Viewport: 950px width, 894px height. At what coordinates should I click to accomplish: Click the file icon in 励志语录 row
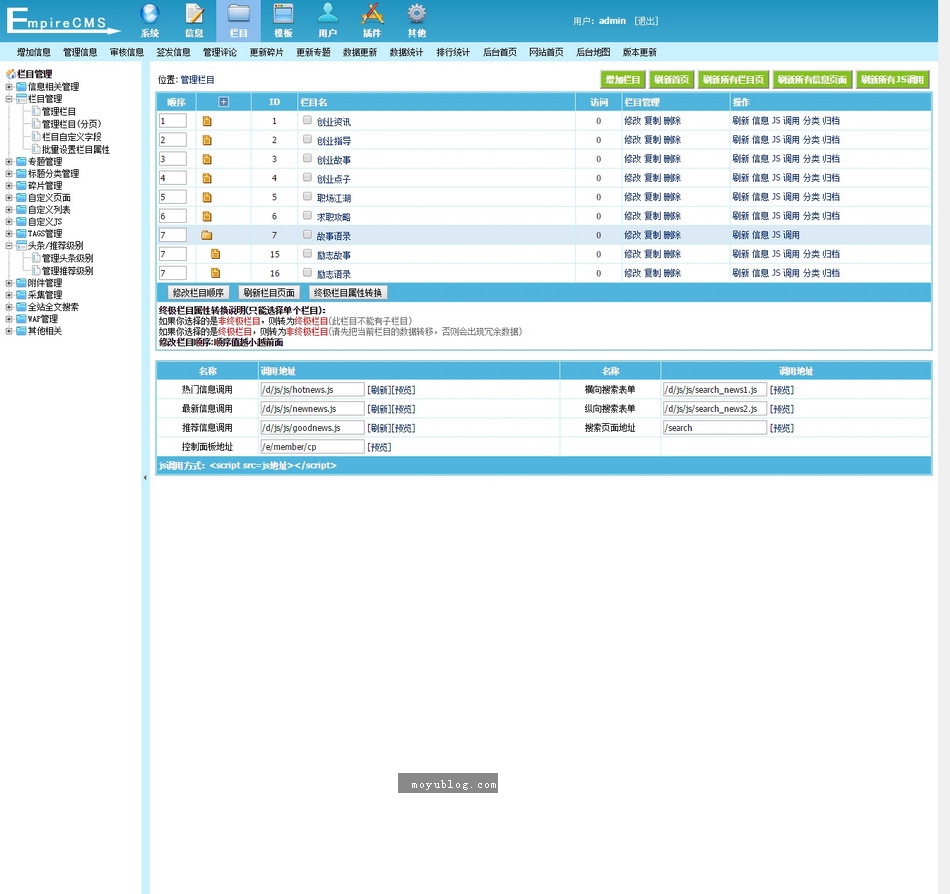(215, 273)
